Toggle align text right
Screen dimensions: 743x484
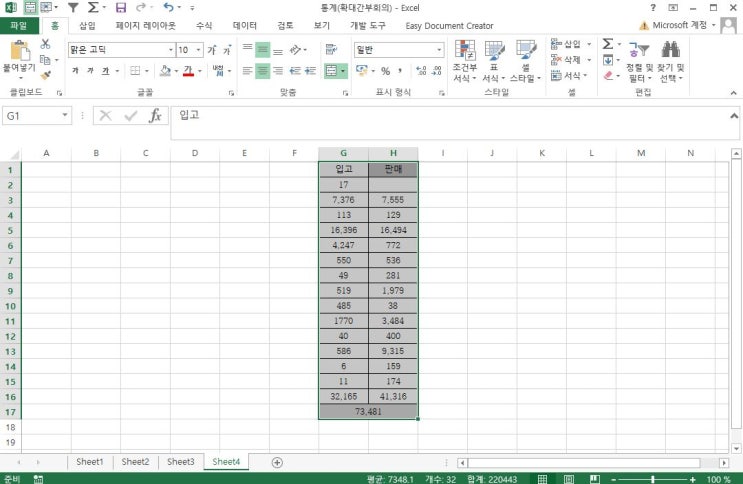pos(278,71)
